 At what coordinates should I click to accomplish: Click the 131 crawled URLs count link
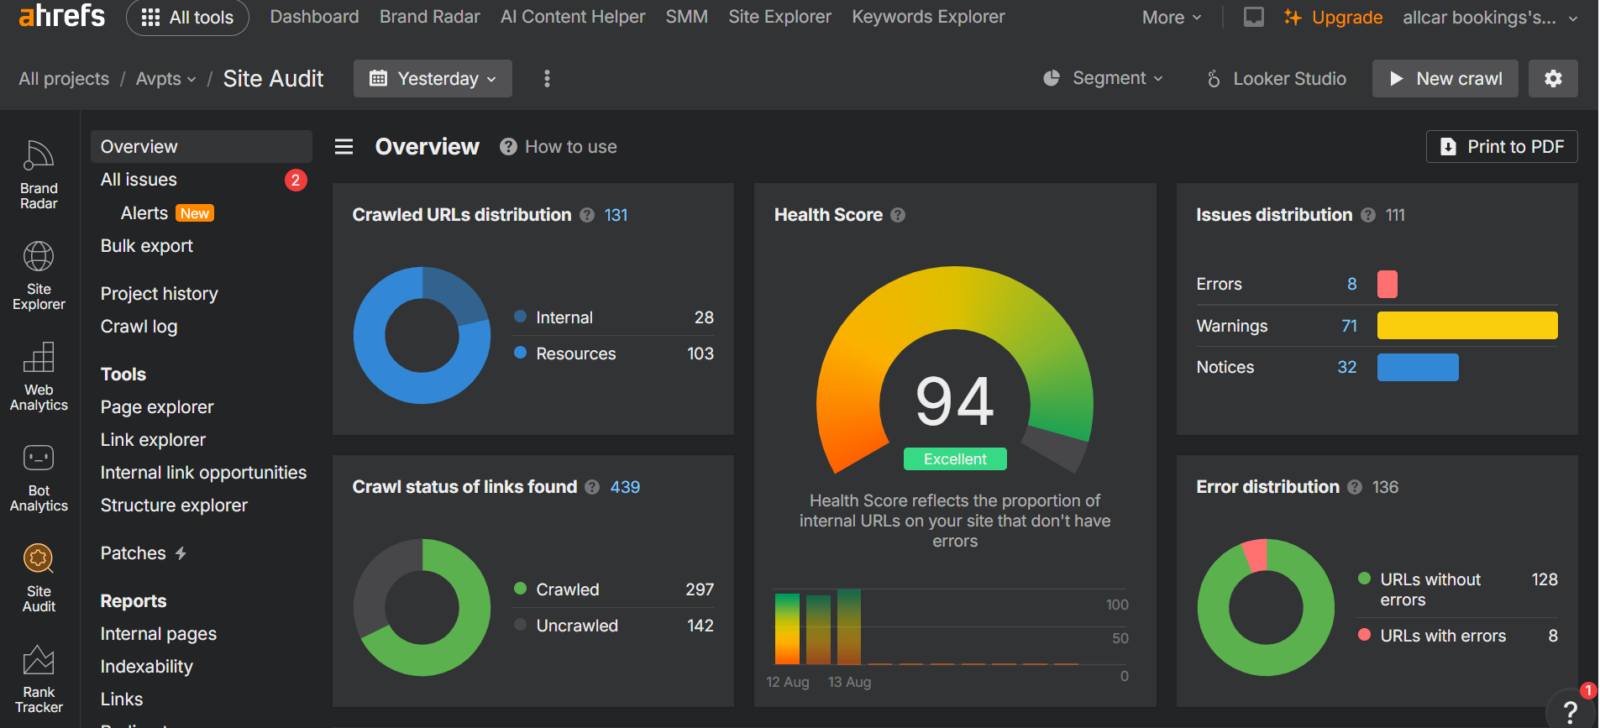point(616,215)
